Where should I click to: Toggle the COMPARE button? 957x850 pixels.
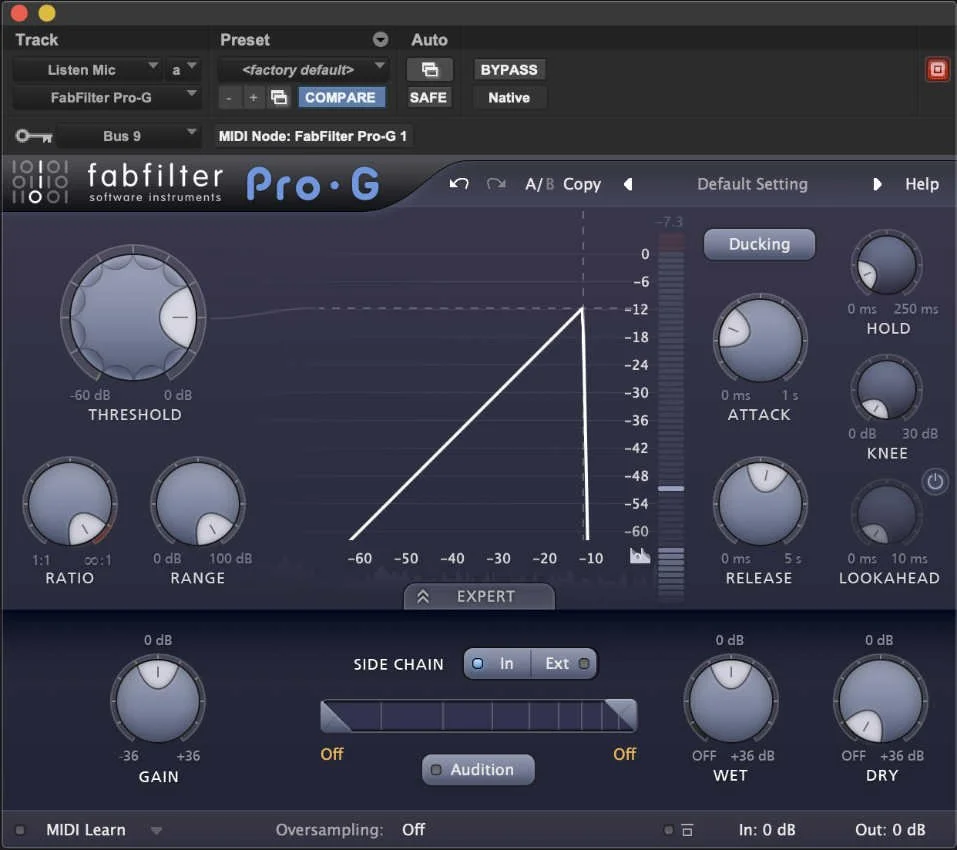click(341, 98)
